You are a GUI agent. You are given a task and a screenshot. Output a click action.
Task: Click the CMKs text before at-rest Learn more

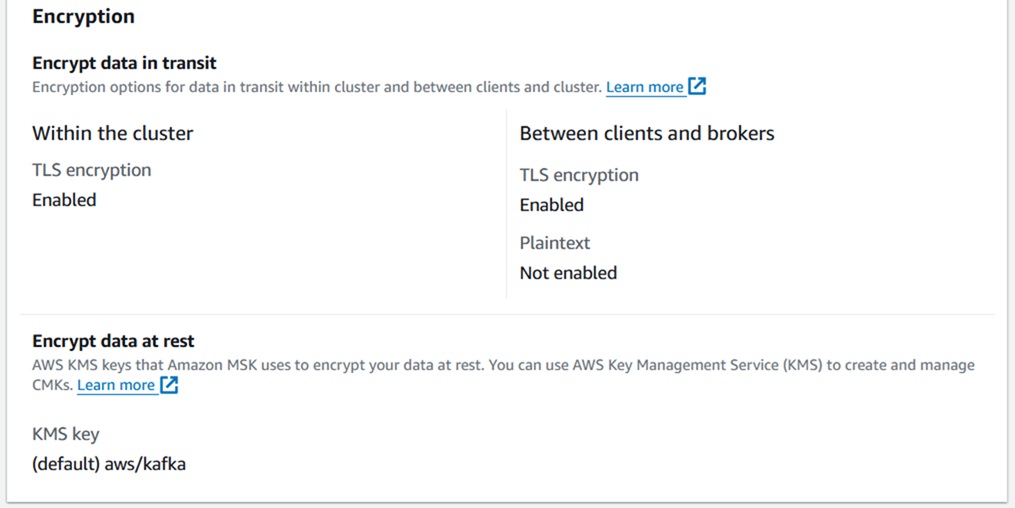[x=52, y=385]
